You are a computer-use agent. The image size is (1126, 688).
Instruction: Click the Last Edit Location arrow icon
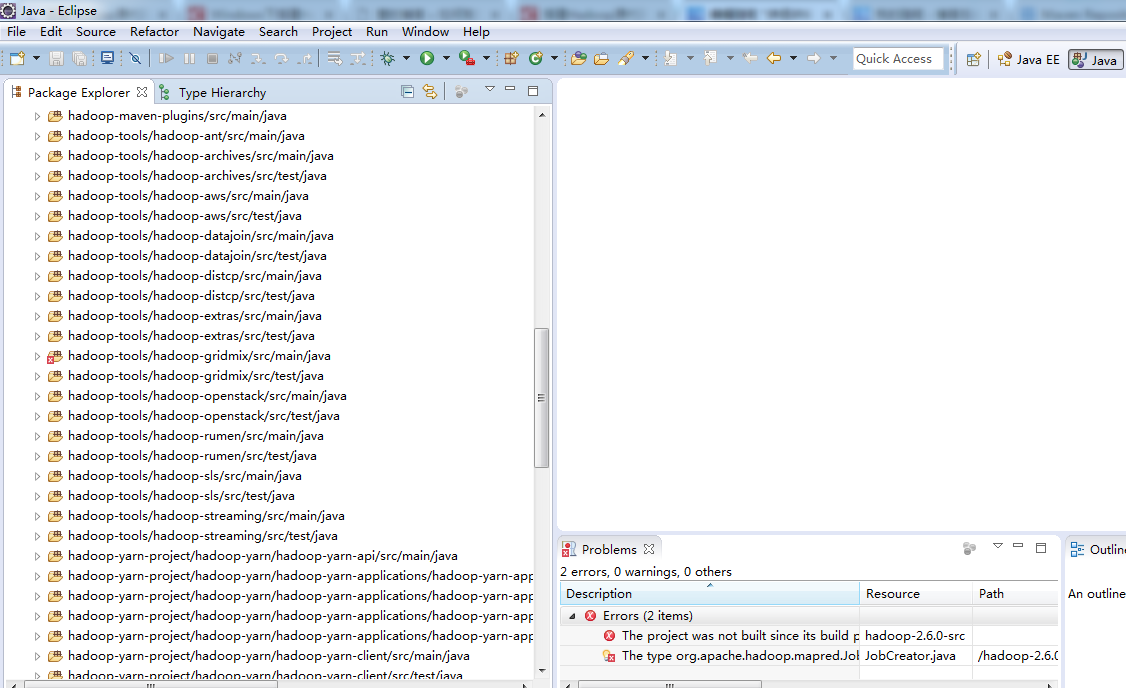click(x=750, y=58)
